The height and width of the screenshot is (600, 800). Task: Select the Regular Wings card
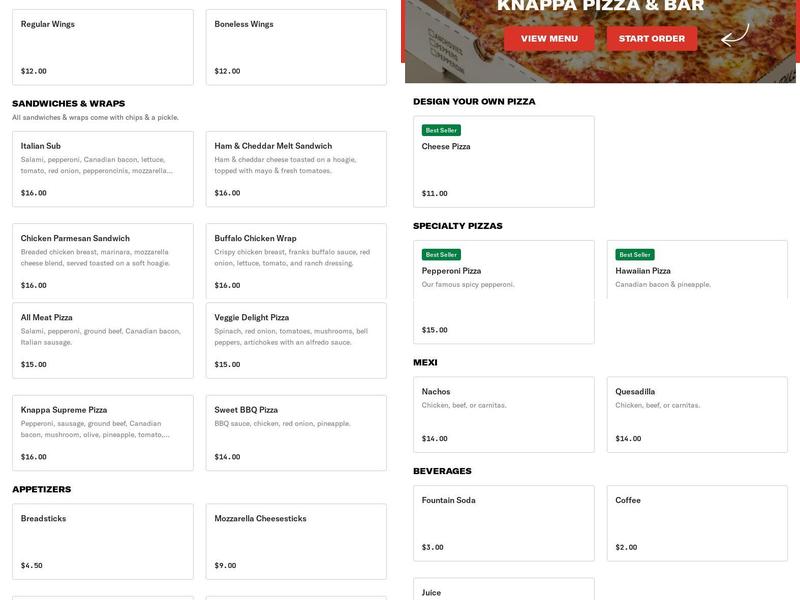click(100, 45)
